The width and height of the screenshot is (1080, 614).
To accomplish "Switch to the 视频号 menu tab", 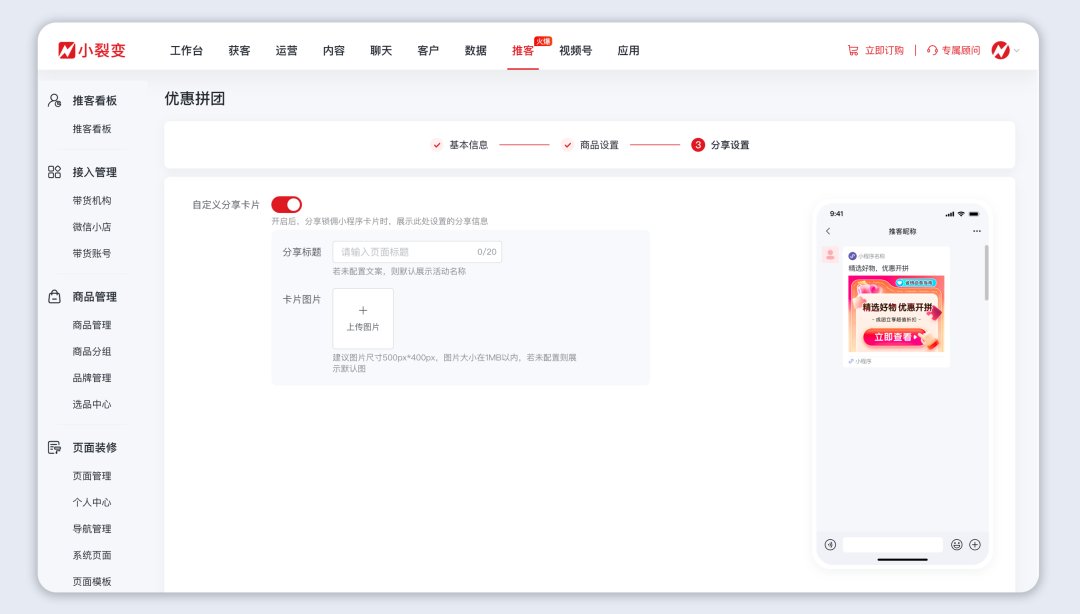I will [x=573, y=49].
